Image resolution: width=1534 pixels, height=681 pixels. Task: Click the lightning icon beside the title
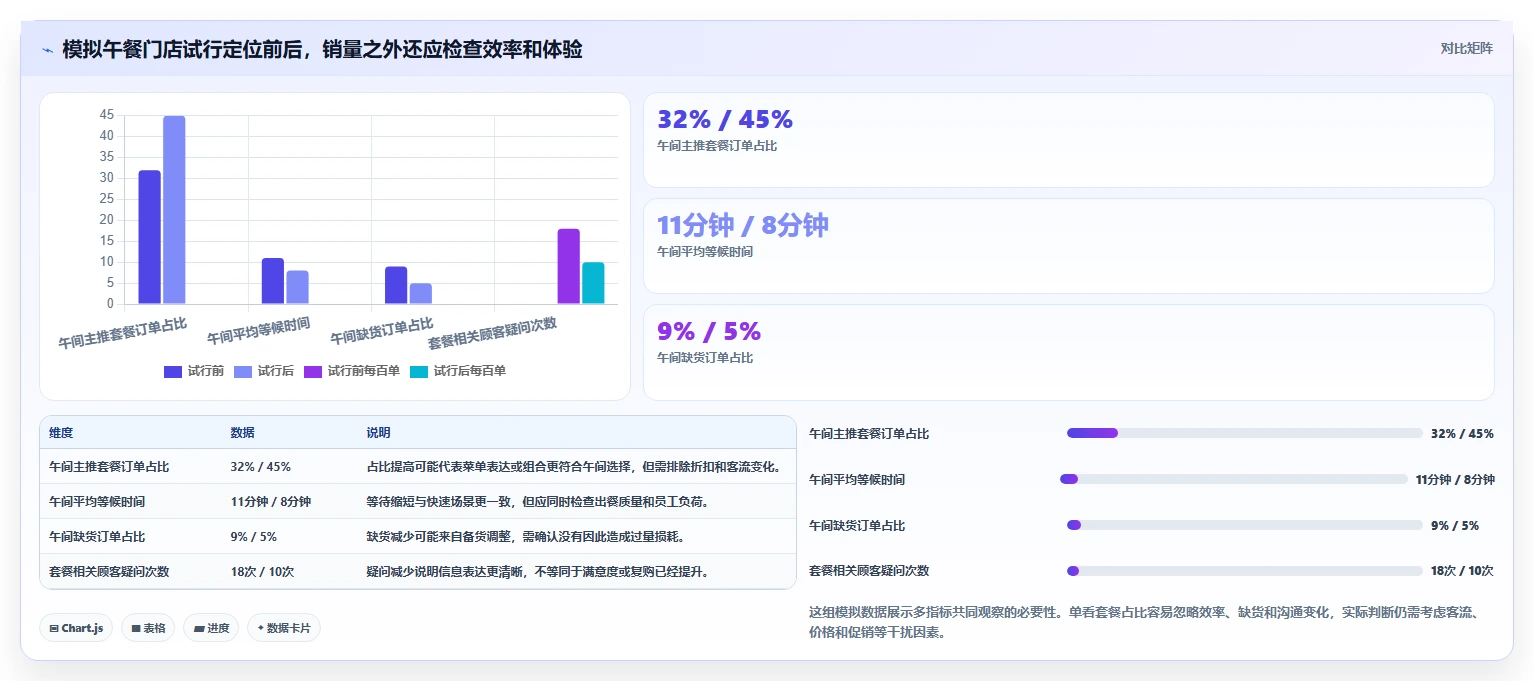coord(48,50)
